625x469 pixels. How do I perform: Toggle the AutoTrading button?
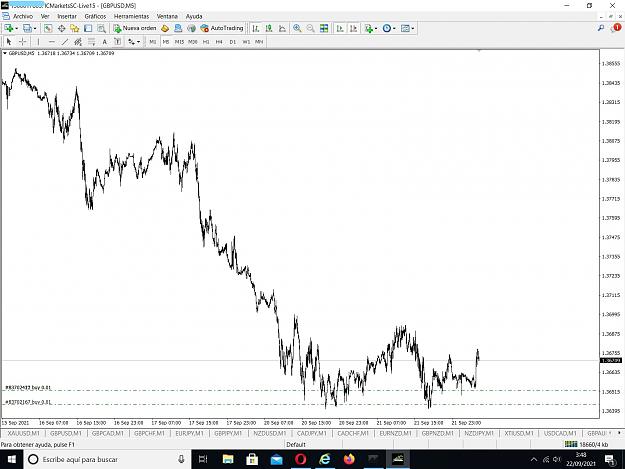click(222, 28)
